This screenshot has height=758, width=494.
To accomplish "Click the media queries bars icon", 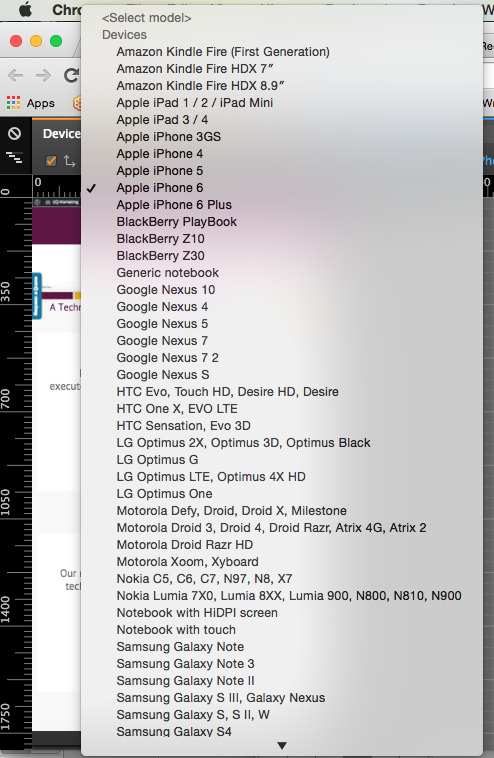I will (15, 158).
